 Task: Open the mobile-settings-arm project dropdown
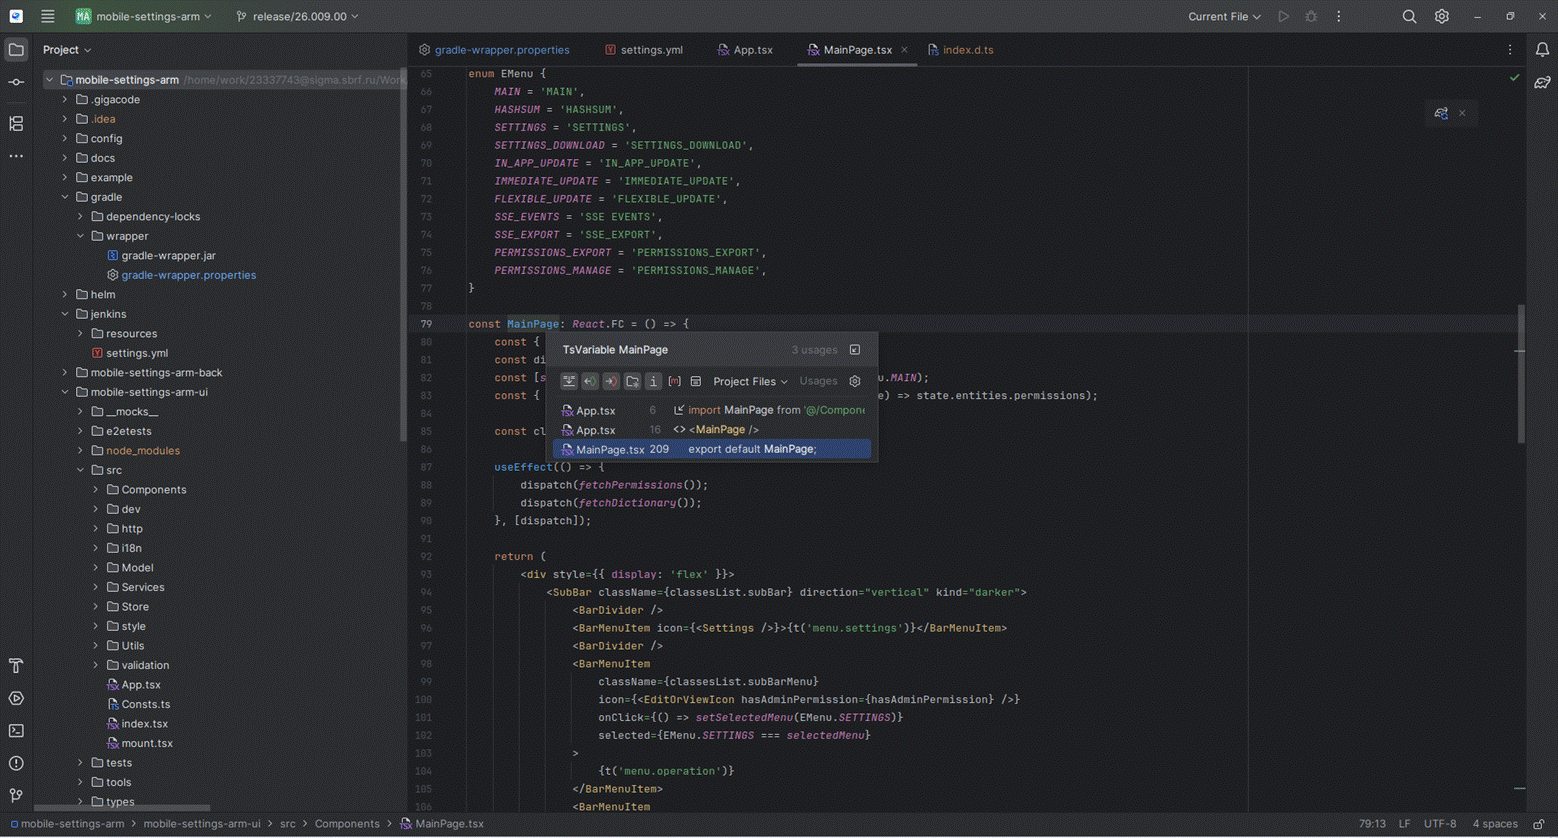[144, 16]
